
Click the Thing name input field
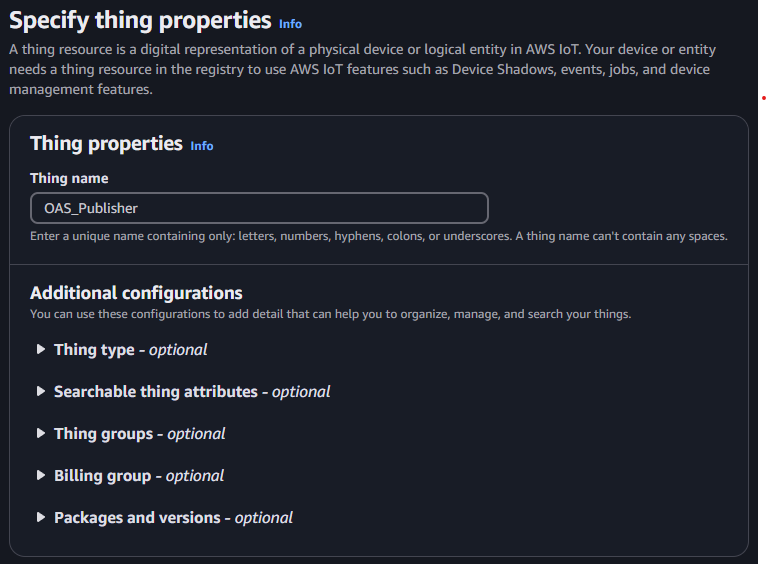259,208
